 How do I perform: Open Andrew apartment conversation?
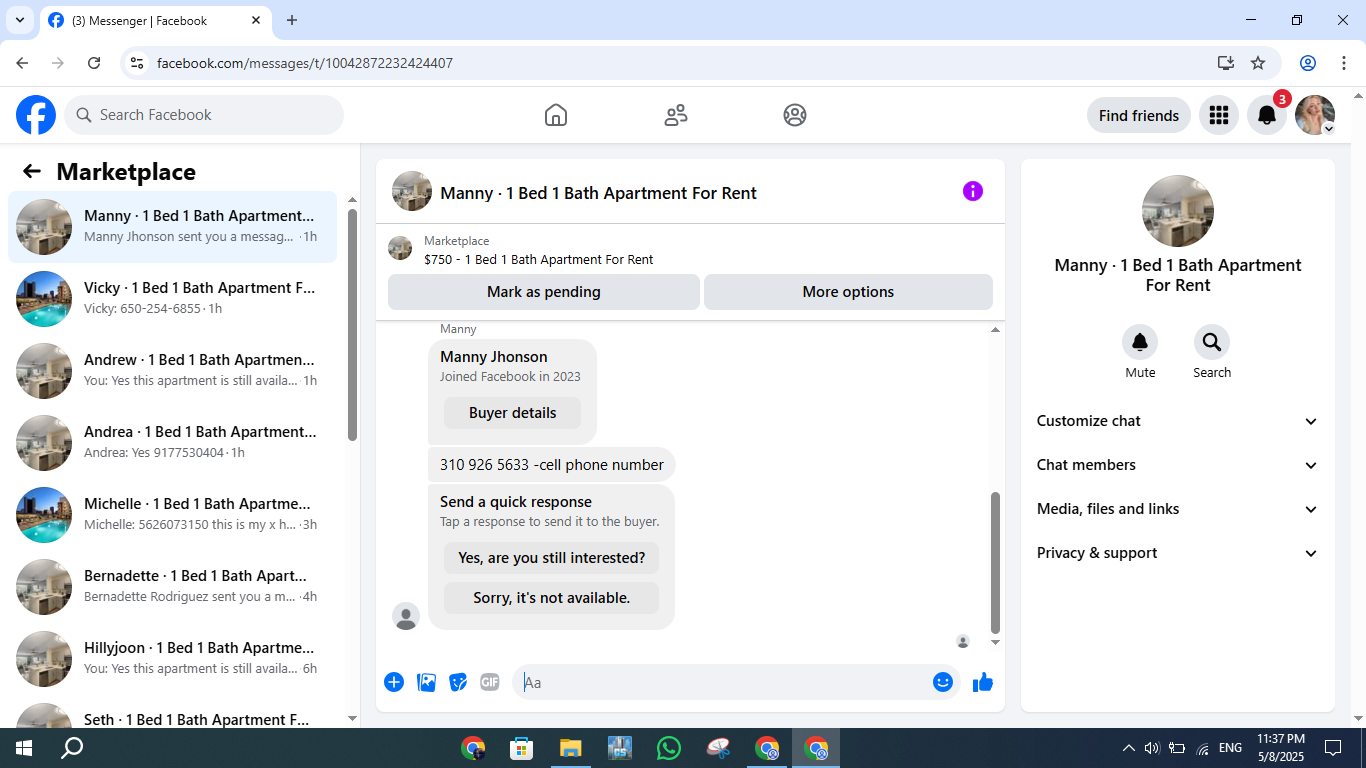(x=173, y=371)
